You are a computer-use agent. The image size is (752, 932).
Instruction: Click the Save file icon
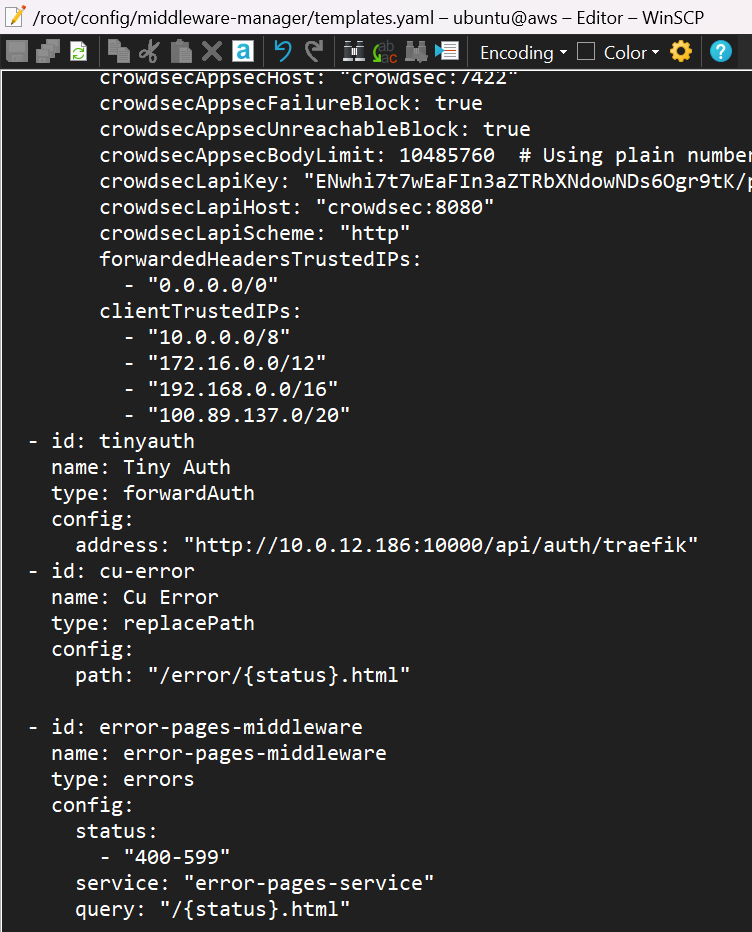[x=17, y=52]
